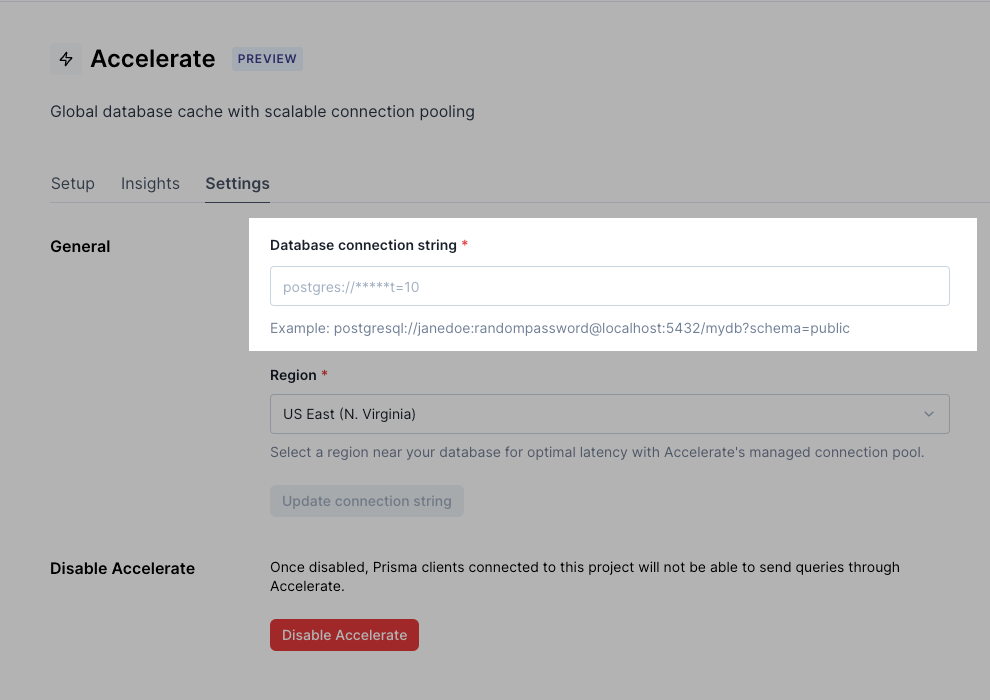Click the red asterisk beside Database connection string
The height and width of the screenshot is (700, 990).
tap(464, 244)
